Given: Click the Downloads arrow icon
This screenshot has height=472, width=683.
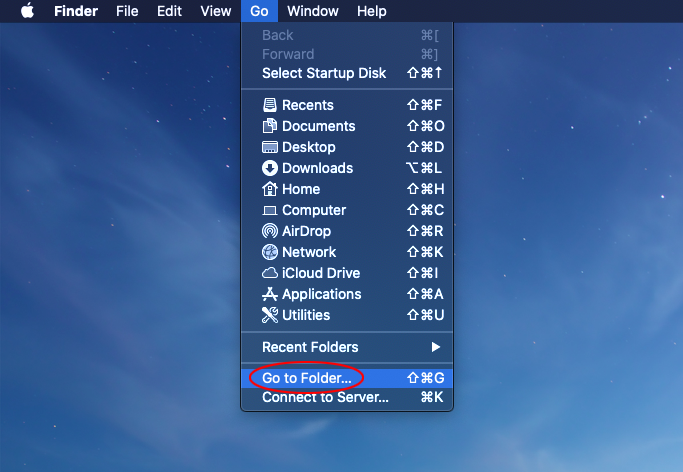Looking at the screenshot, I should pyautogui.click(x=270, y=168).
